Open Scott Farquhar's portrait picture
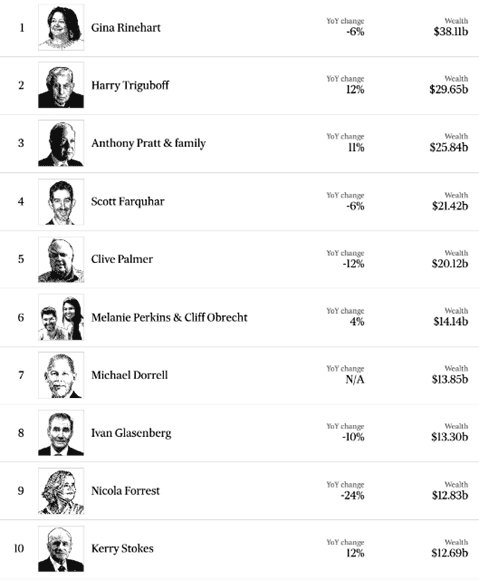The height and width of the screenshot is (581, 479). coord(61,202)
